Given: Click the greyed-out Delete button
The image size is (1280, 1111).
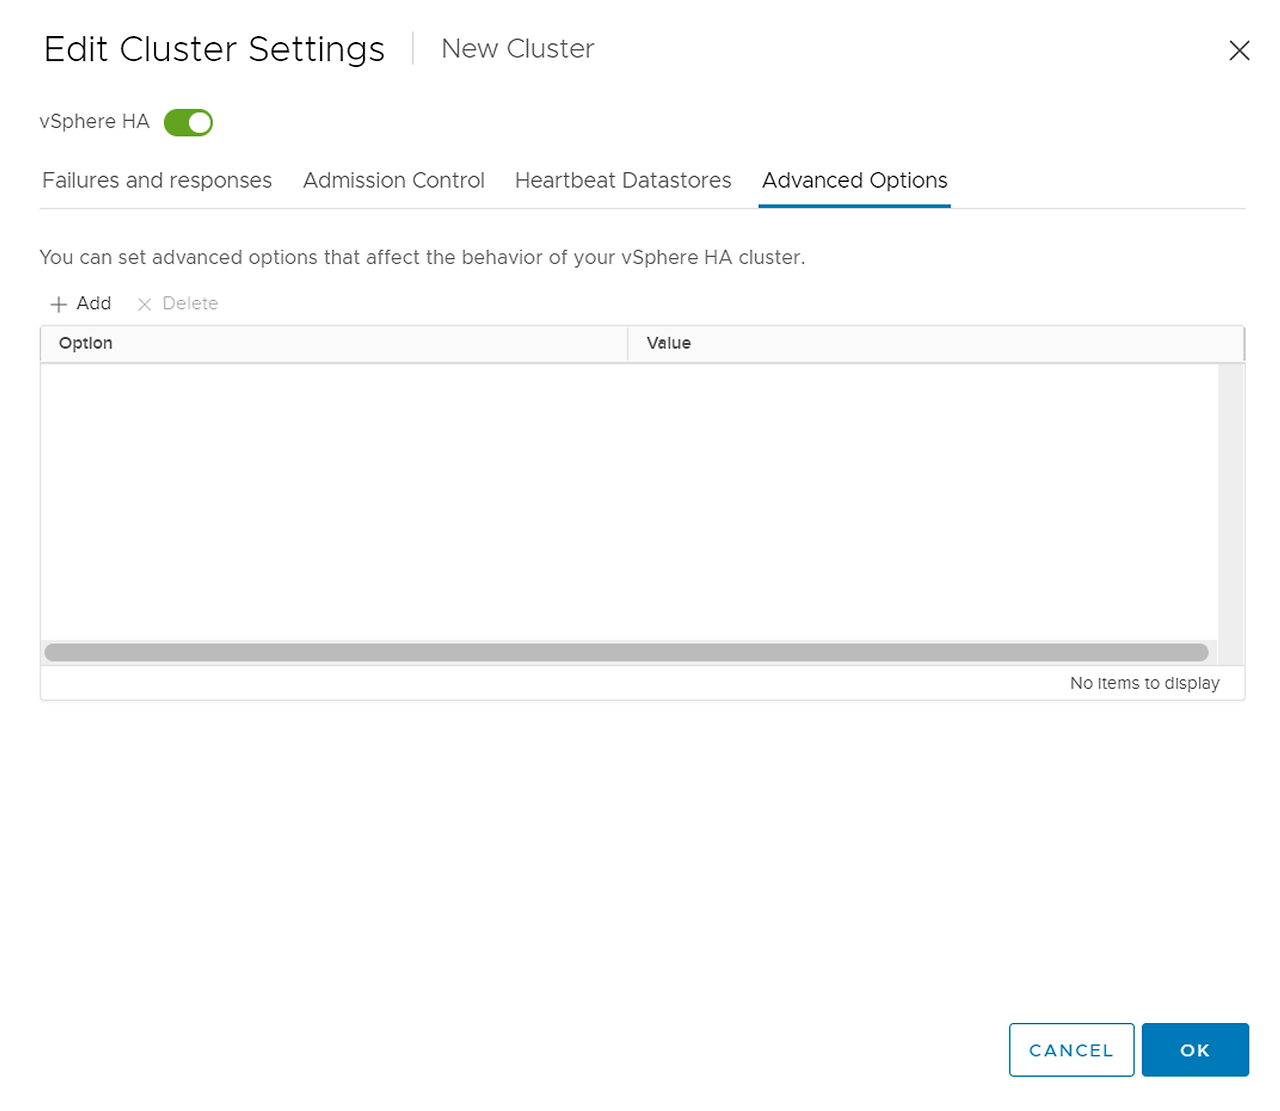Looking at the screenshot, I should (177, 303).
